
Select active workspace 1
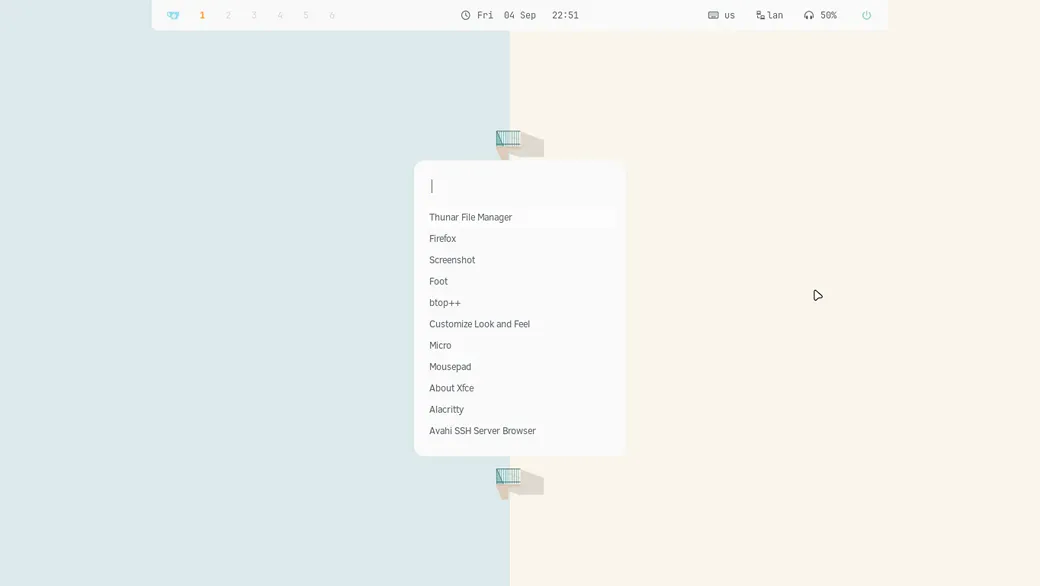(202, 15)
